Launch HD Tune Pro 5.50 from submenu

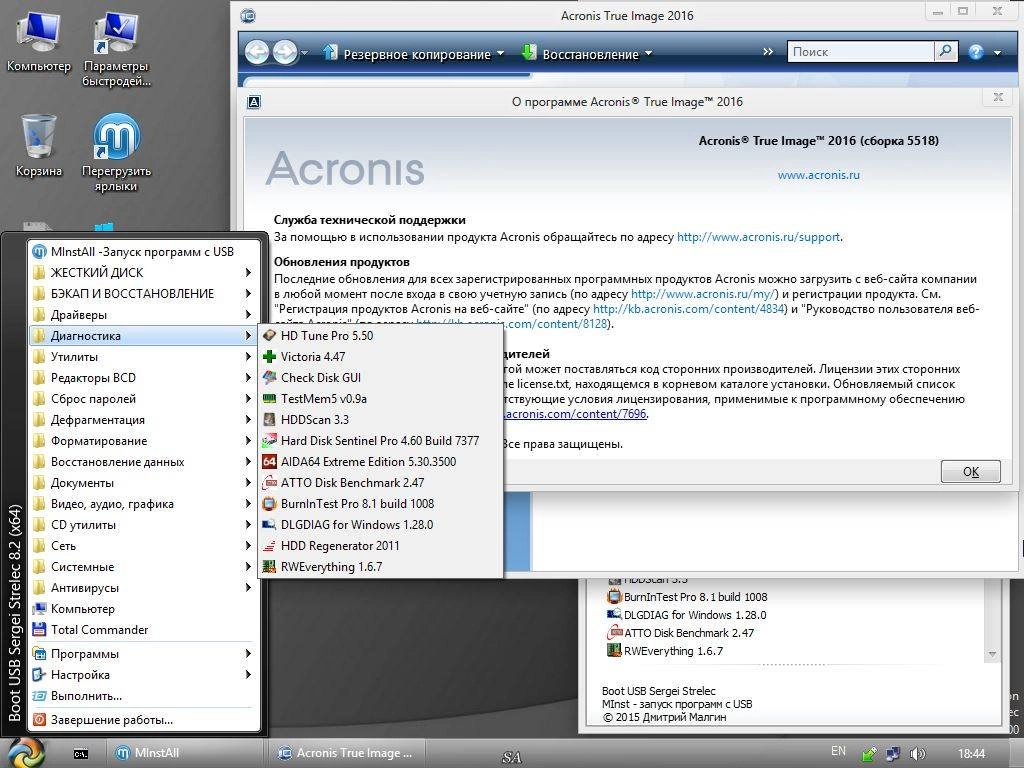[x=381, y=336]
